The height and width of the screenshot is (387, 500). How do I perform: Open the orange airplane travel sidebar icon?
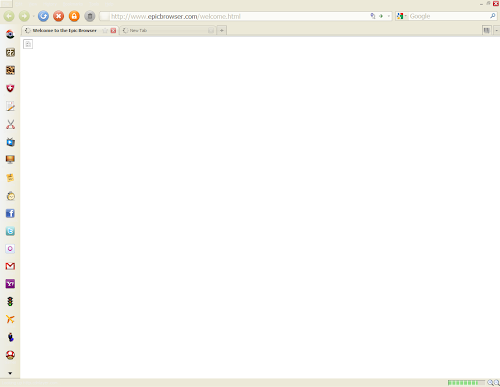(x=10, y=319)
